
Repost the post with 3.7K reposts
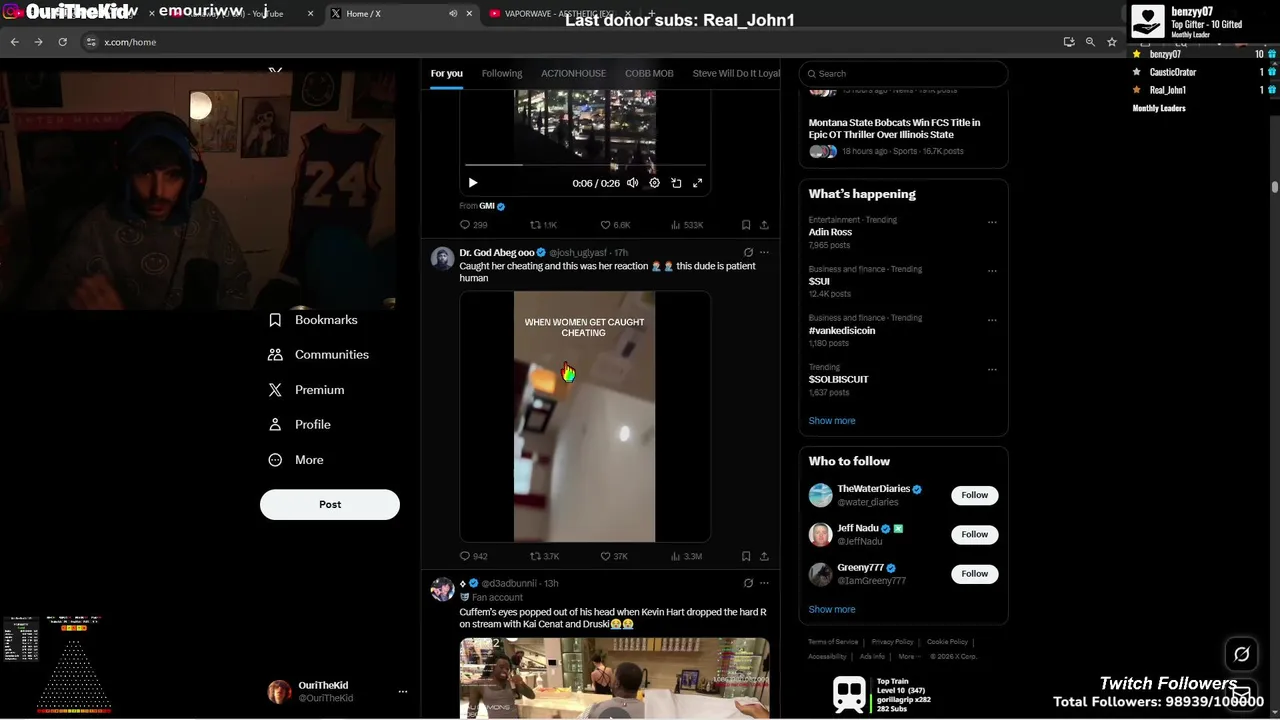(544, 556)
